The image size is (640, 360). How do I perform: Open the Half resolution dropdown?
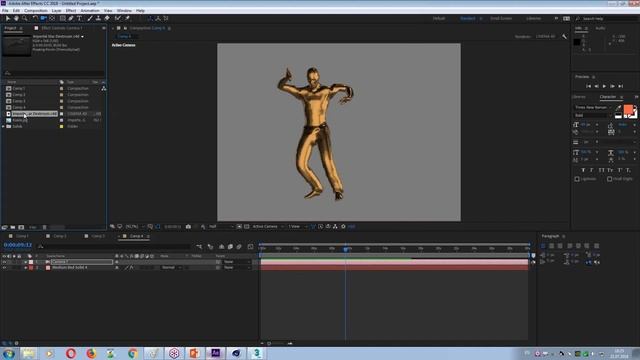point(221,227)
